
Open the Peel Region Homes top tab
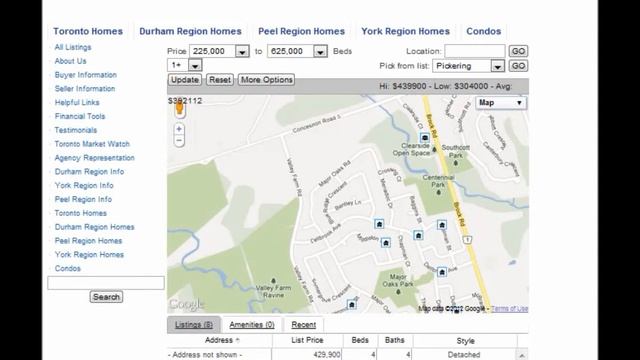pyautogui.click(x=301, y=31)
